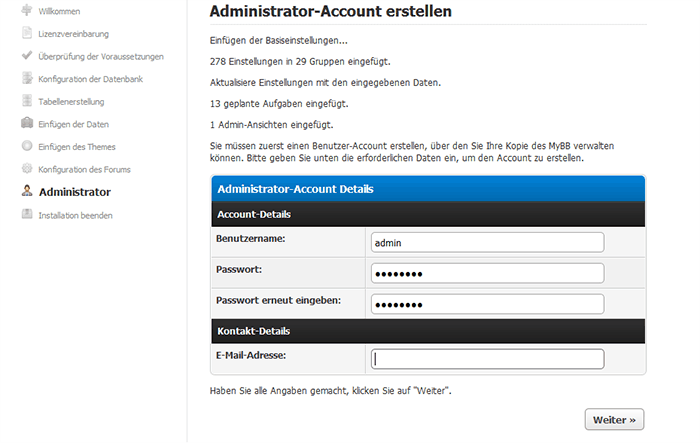This screenshot has height=443, width=700.
Task: Click the Kontakt-Details section header
Action: [428, 331]
